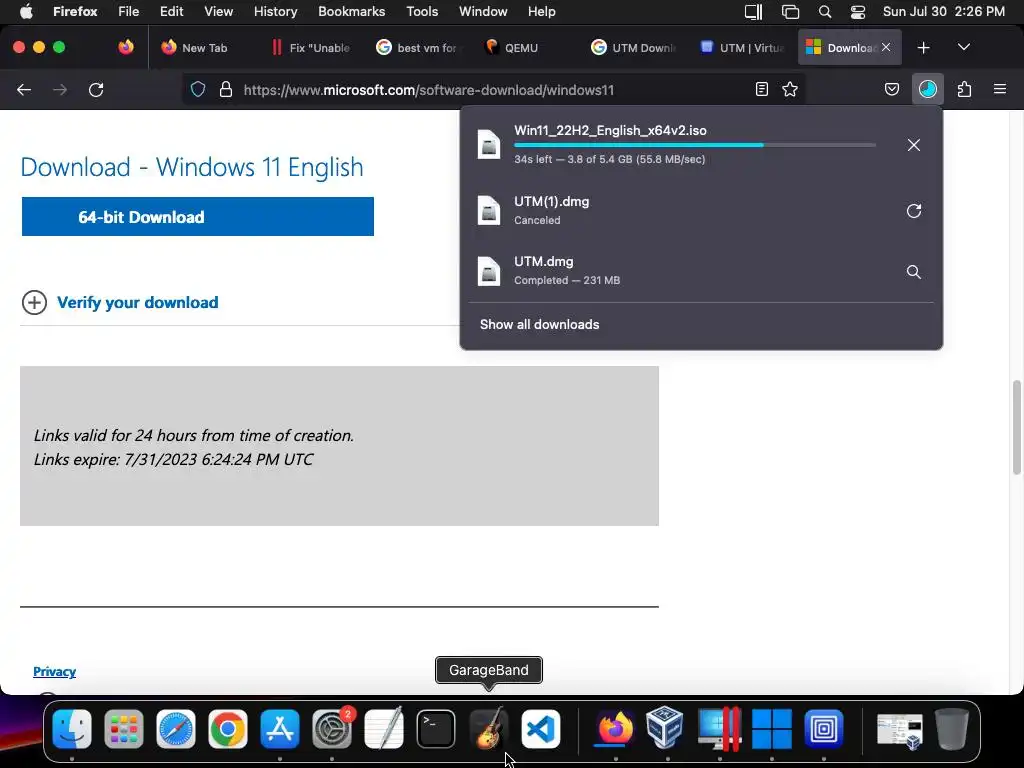Open the pinned Firefox tab
Image resolution: width=1024 pixels, height=768 pixels.
(126, 47)
